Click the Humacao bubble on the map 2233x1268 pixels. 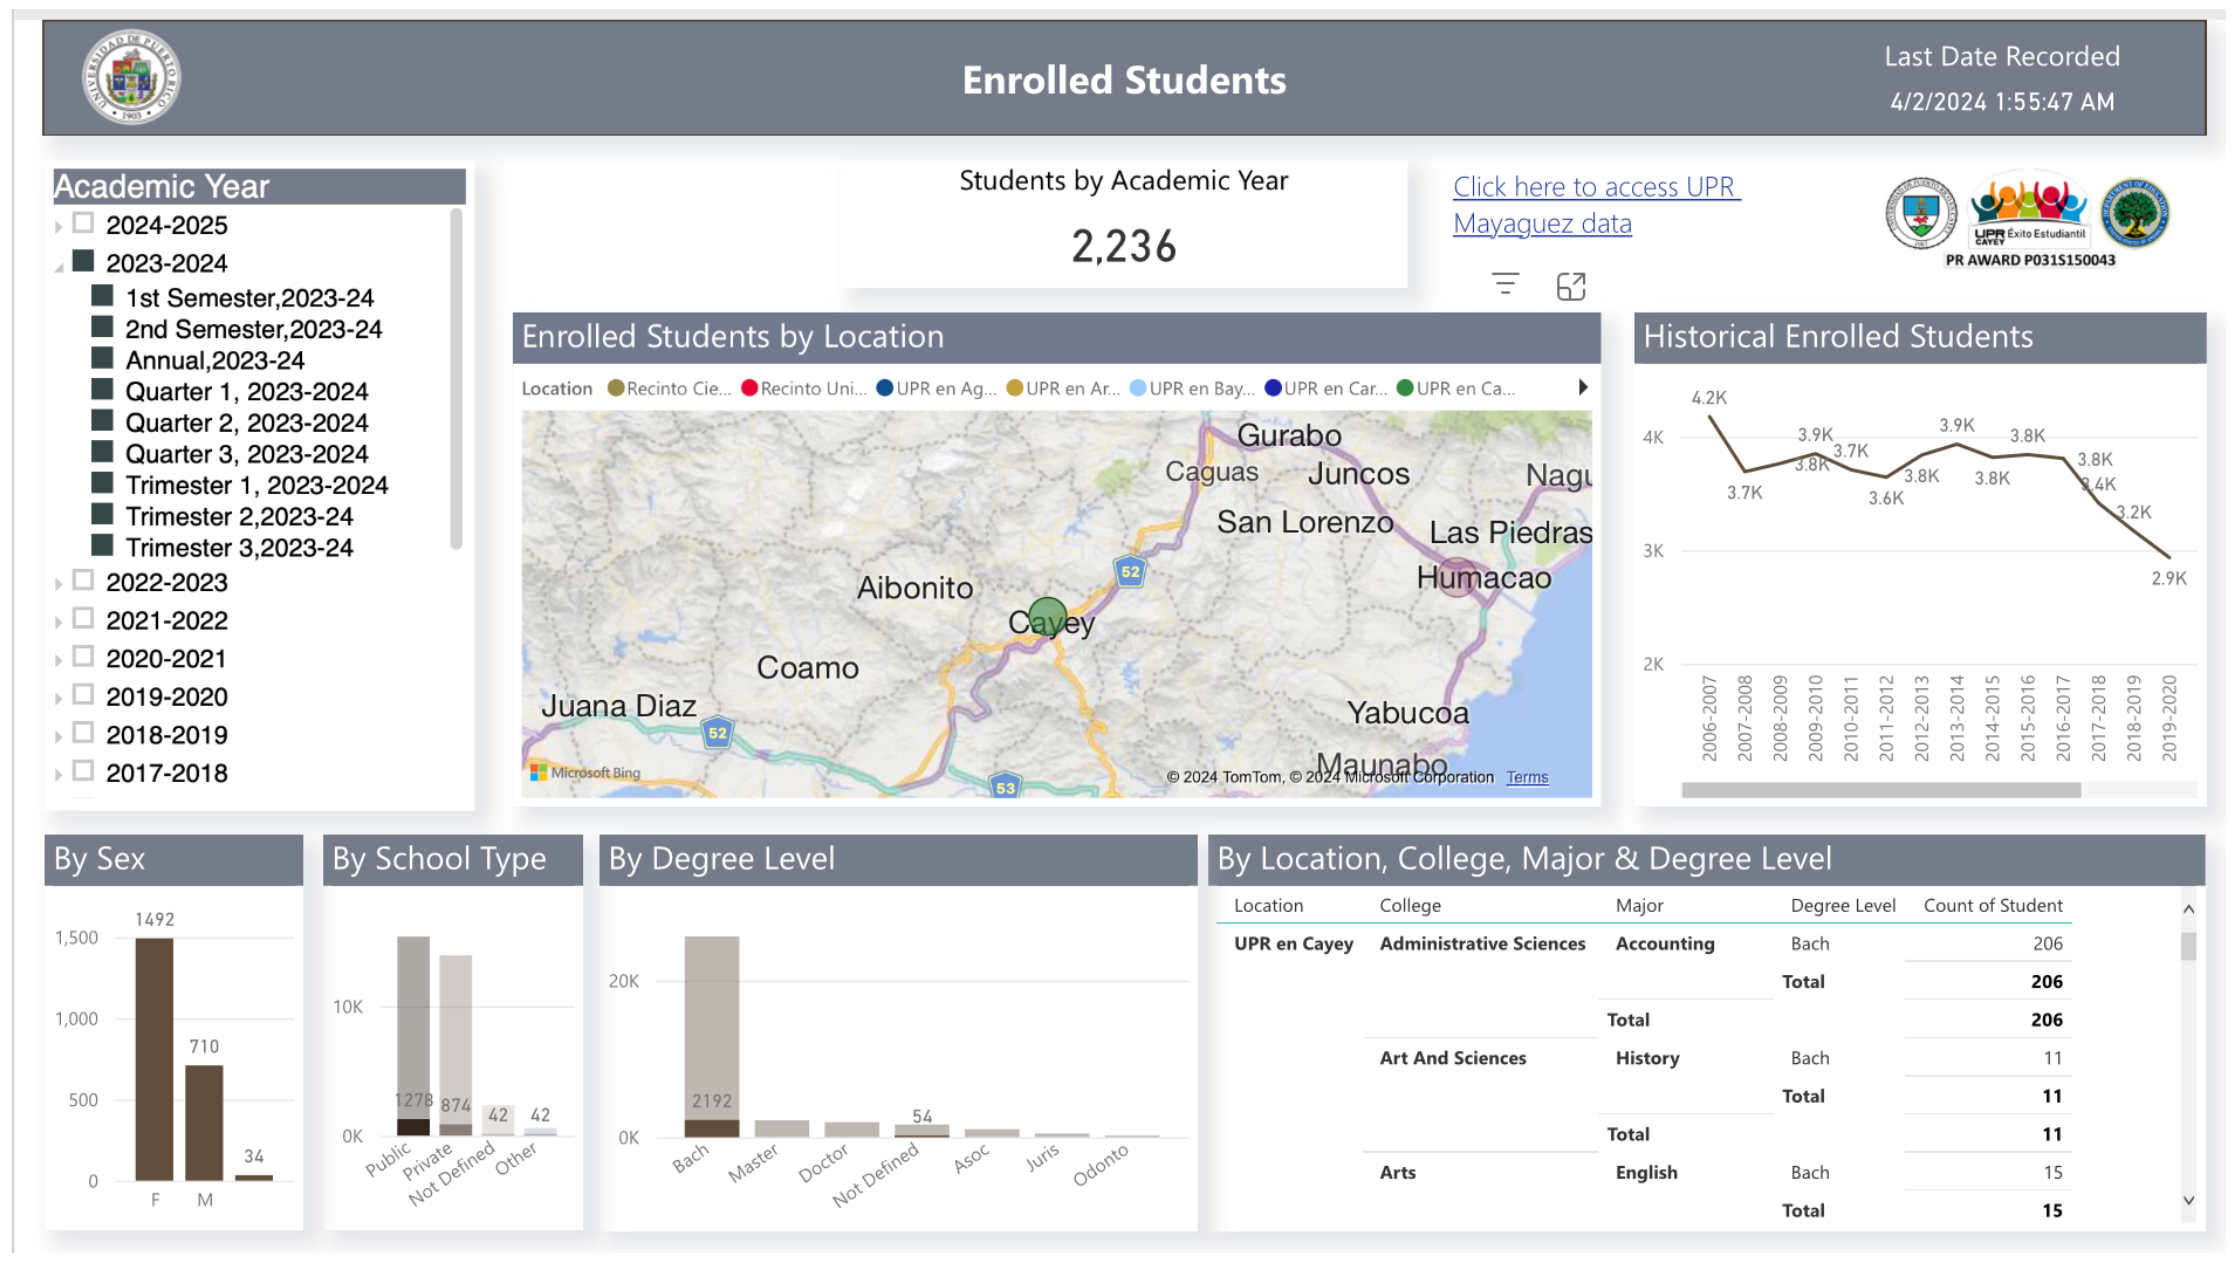pos(1457,577)
